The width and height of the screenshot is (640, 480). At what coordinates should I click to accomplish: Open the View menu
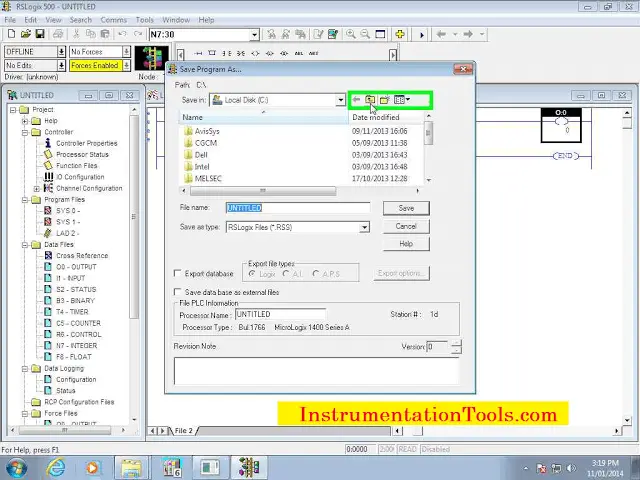point(53,20)
